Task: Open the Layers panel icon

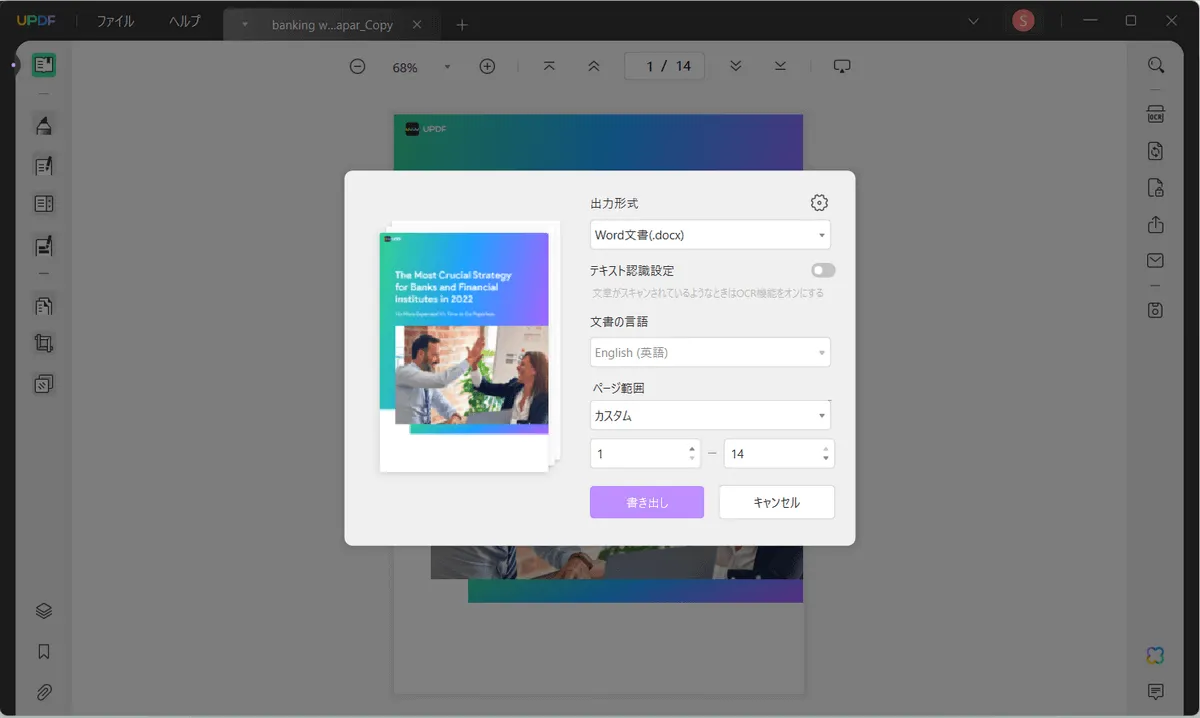Action: coord(43,611)
